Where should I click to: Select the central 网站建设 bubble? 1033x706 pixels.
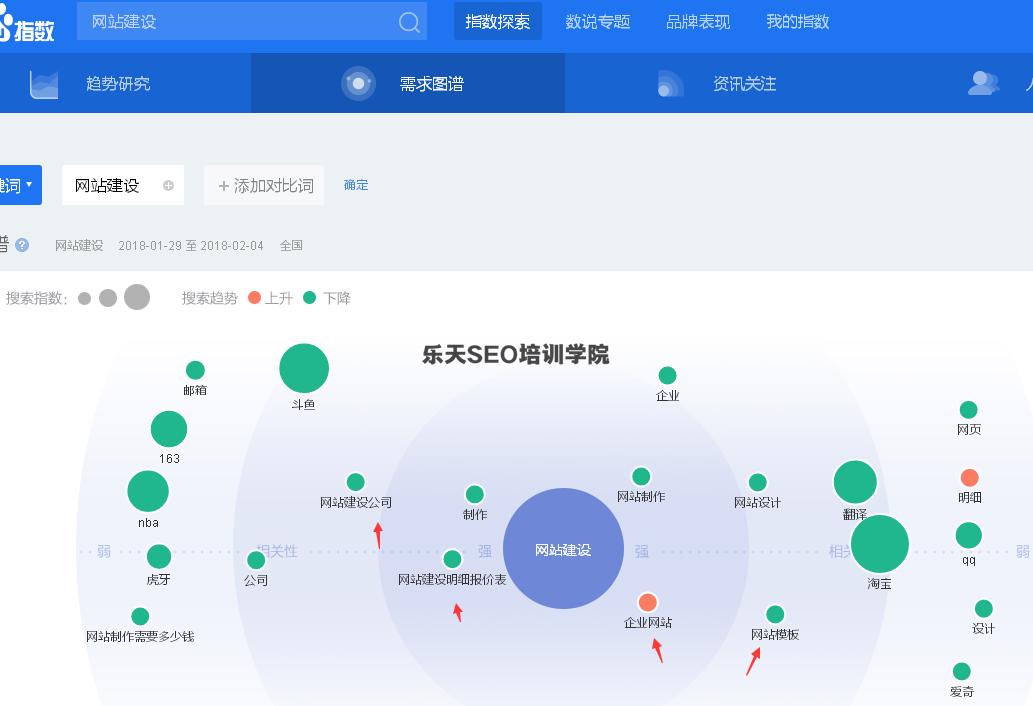pos(563,548)
